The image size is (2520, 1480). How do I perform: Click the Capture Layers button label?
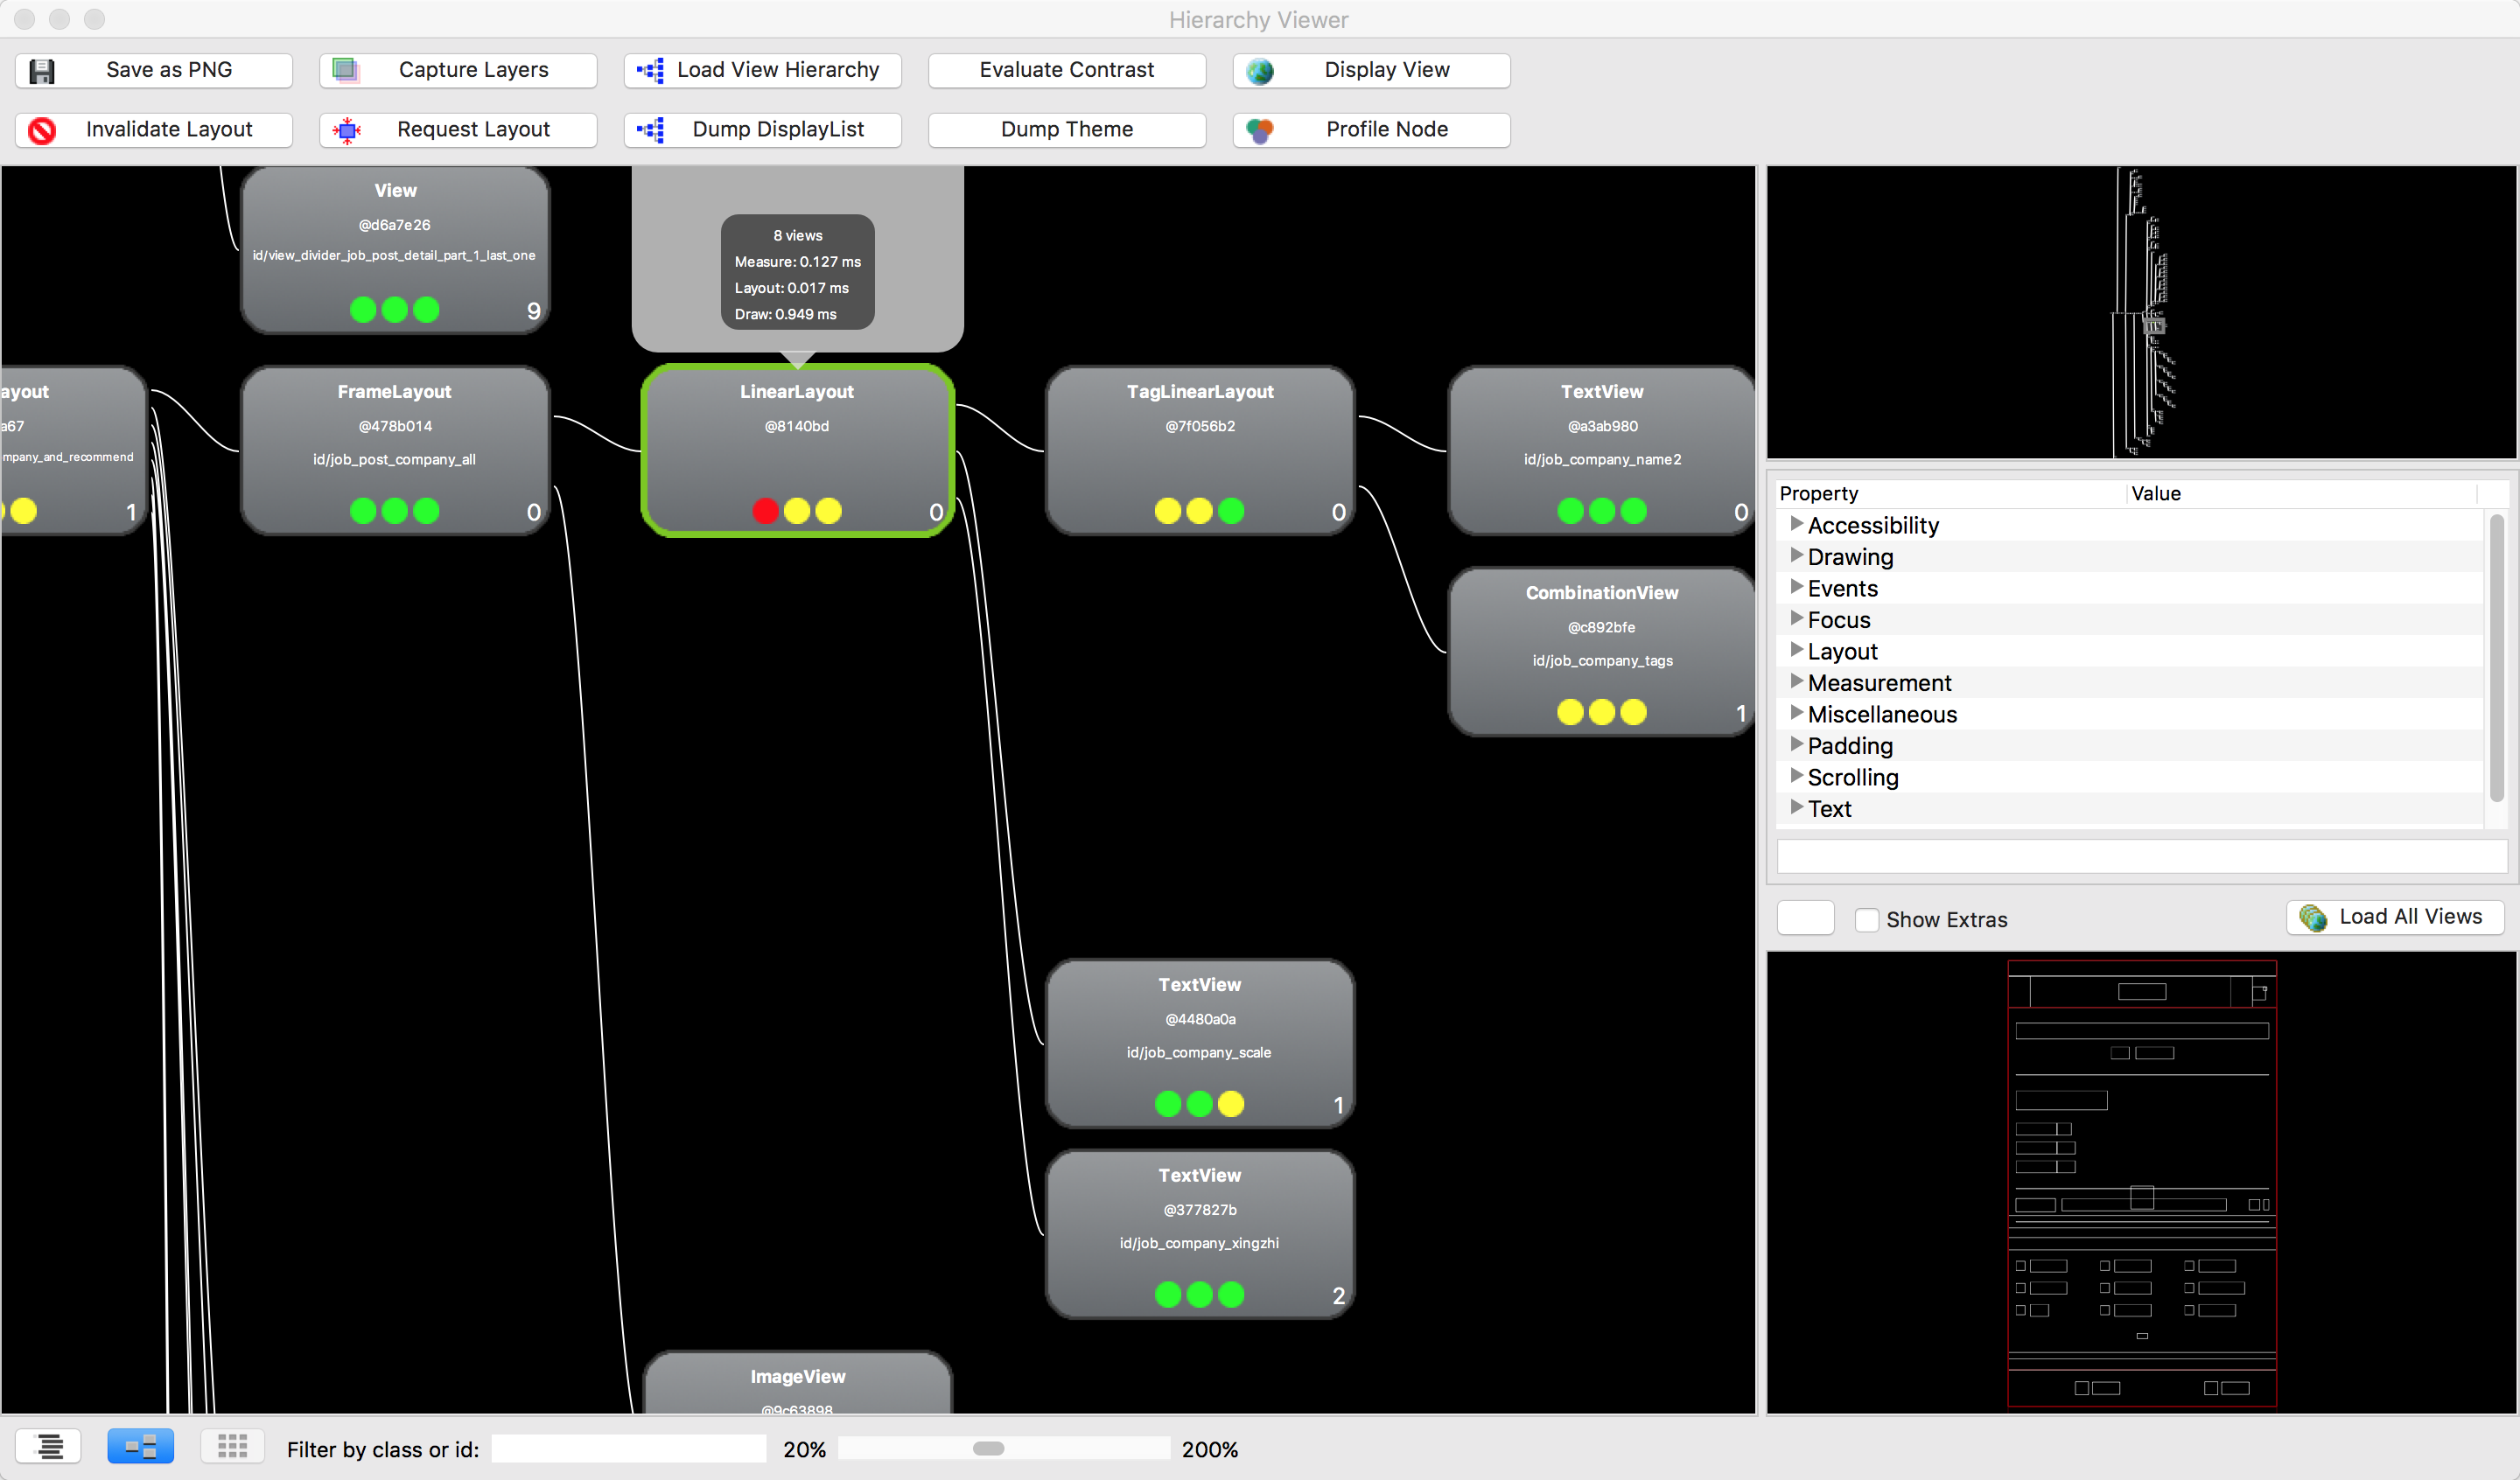click(474, 70)
